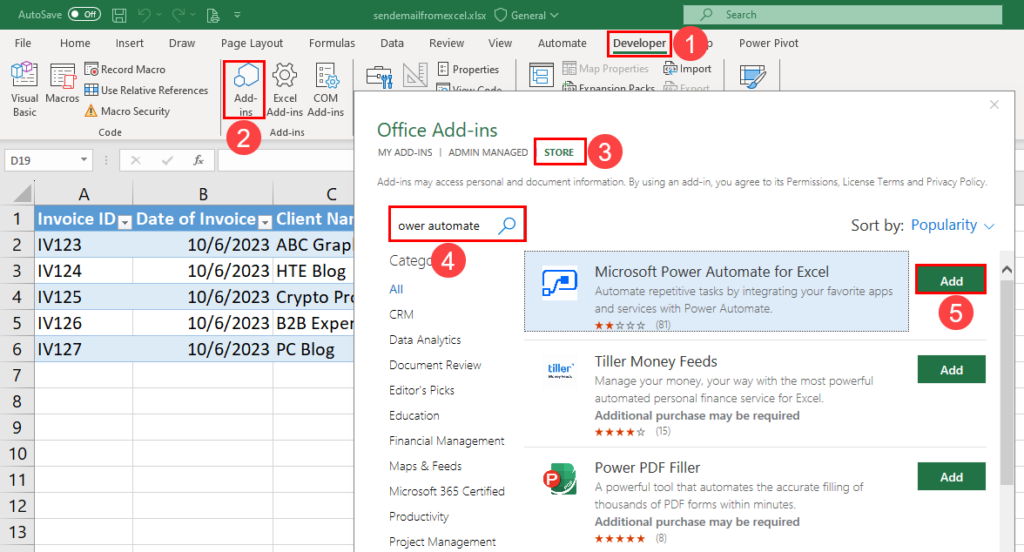Open Invoice ID filter dropdown
The width and height of the screenshot is (1024, 552).
click(x=124, y=222)
